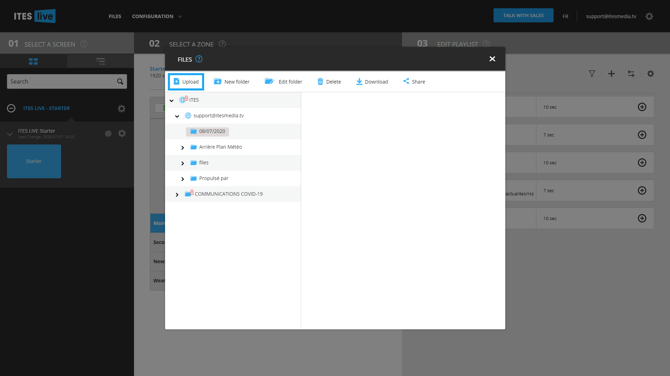The height and width of the screenshot is (376, 670).
Task: Select the Starter screen thumbnail
Action: [34, 161]
